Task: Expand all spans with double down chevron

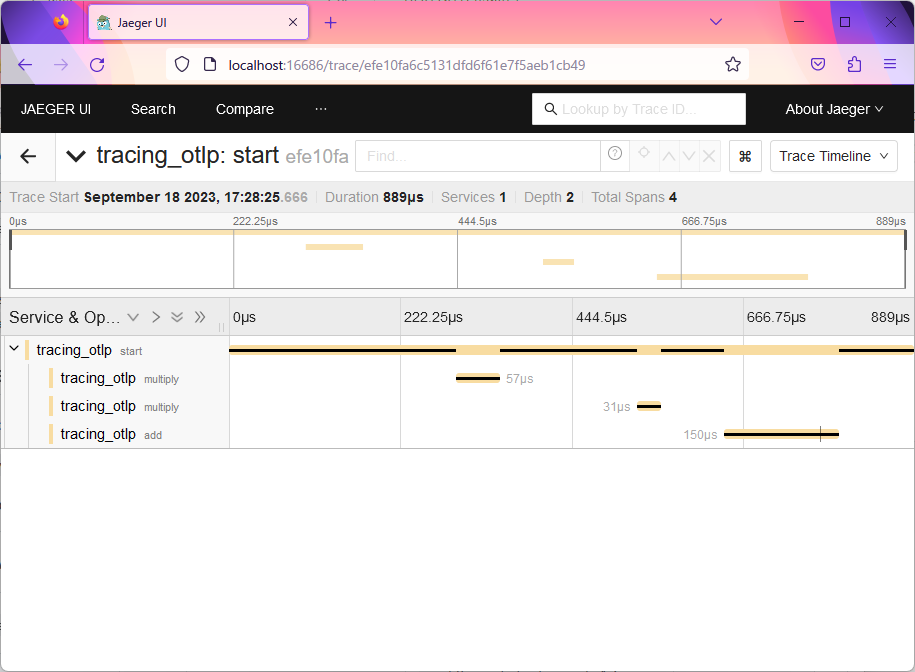Action: pyautogui.click(x=177, y=317)
